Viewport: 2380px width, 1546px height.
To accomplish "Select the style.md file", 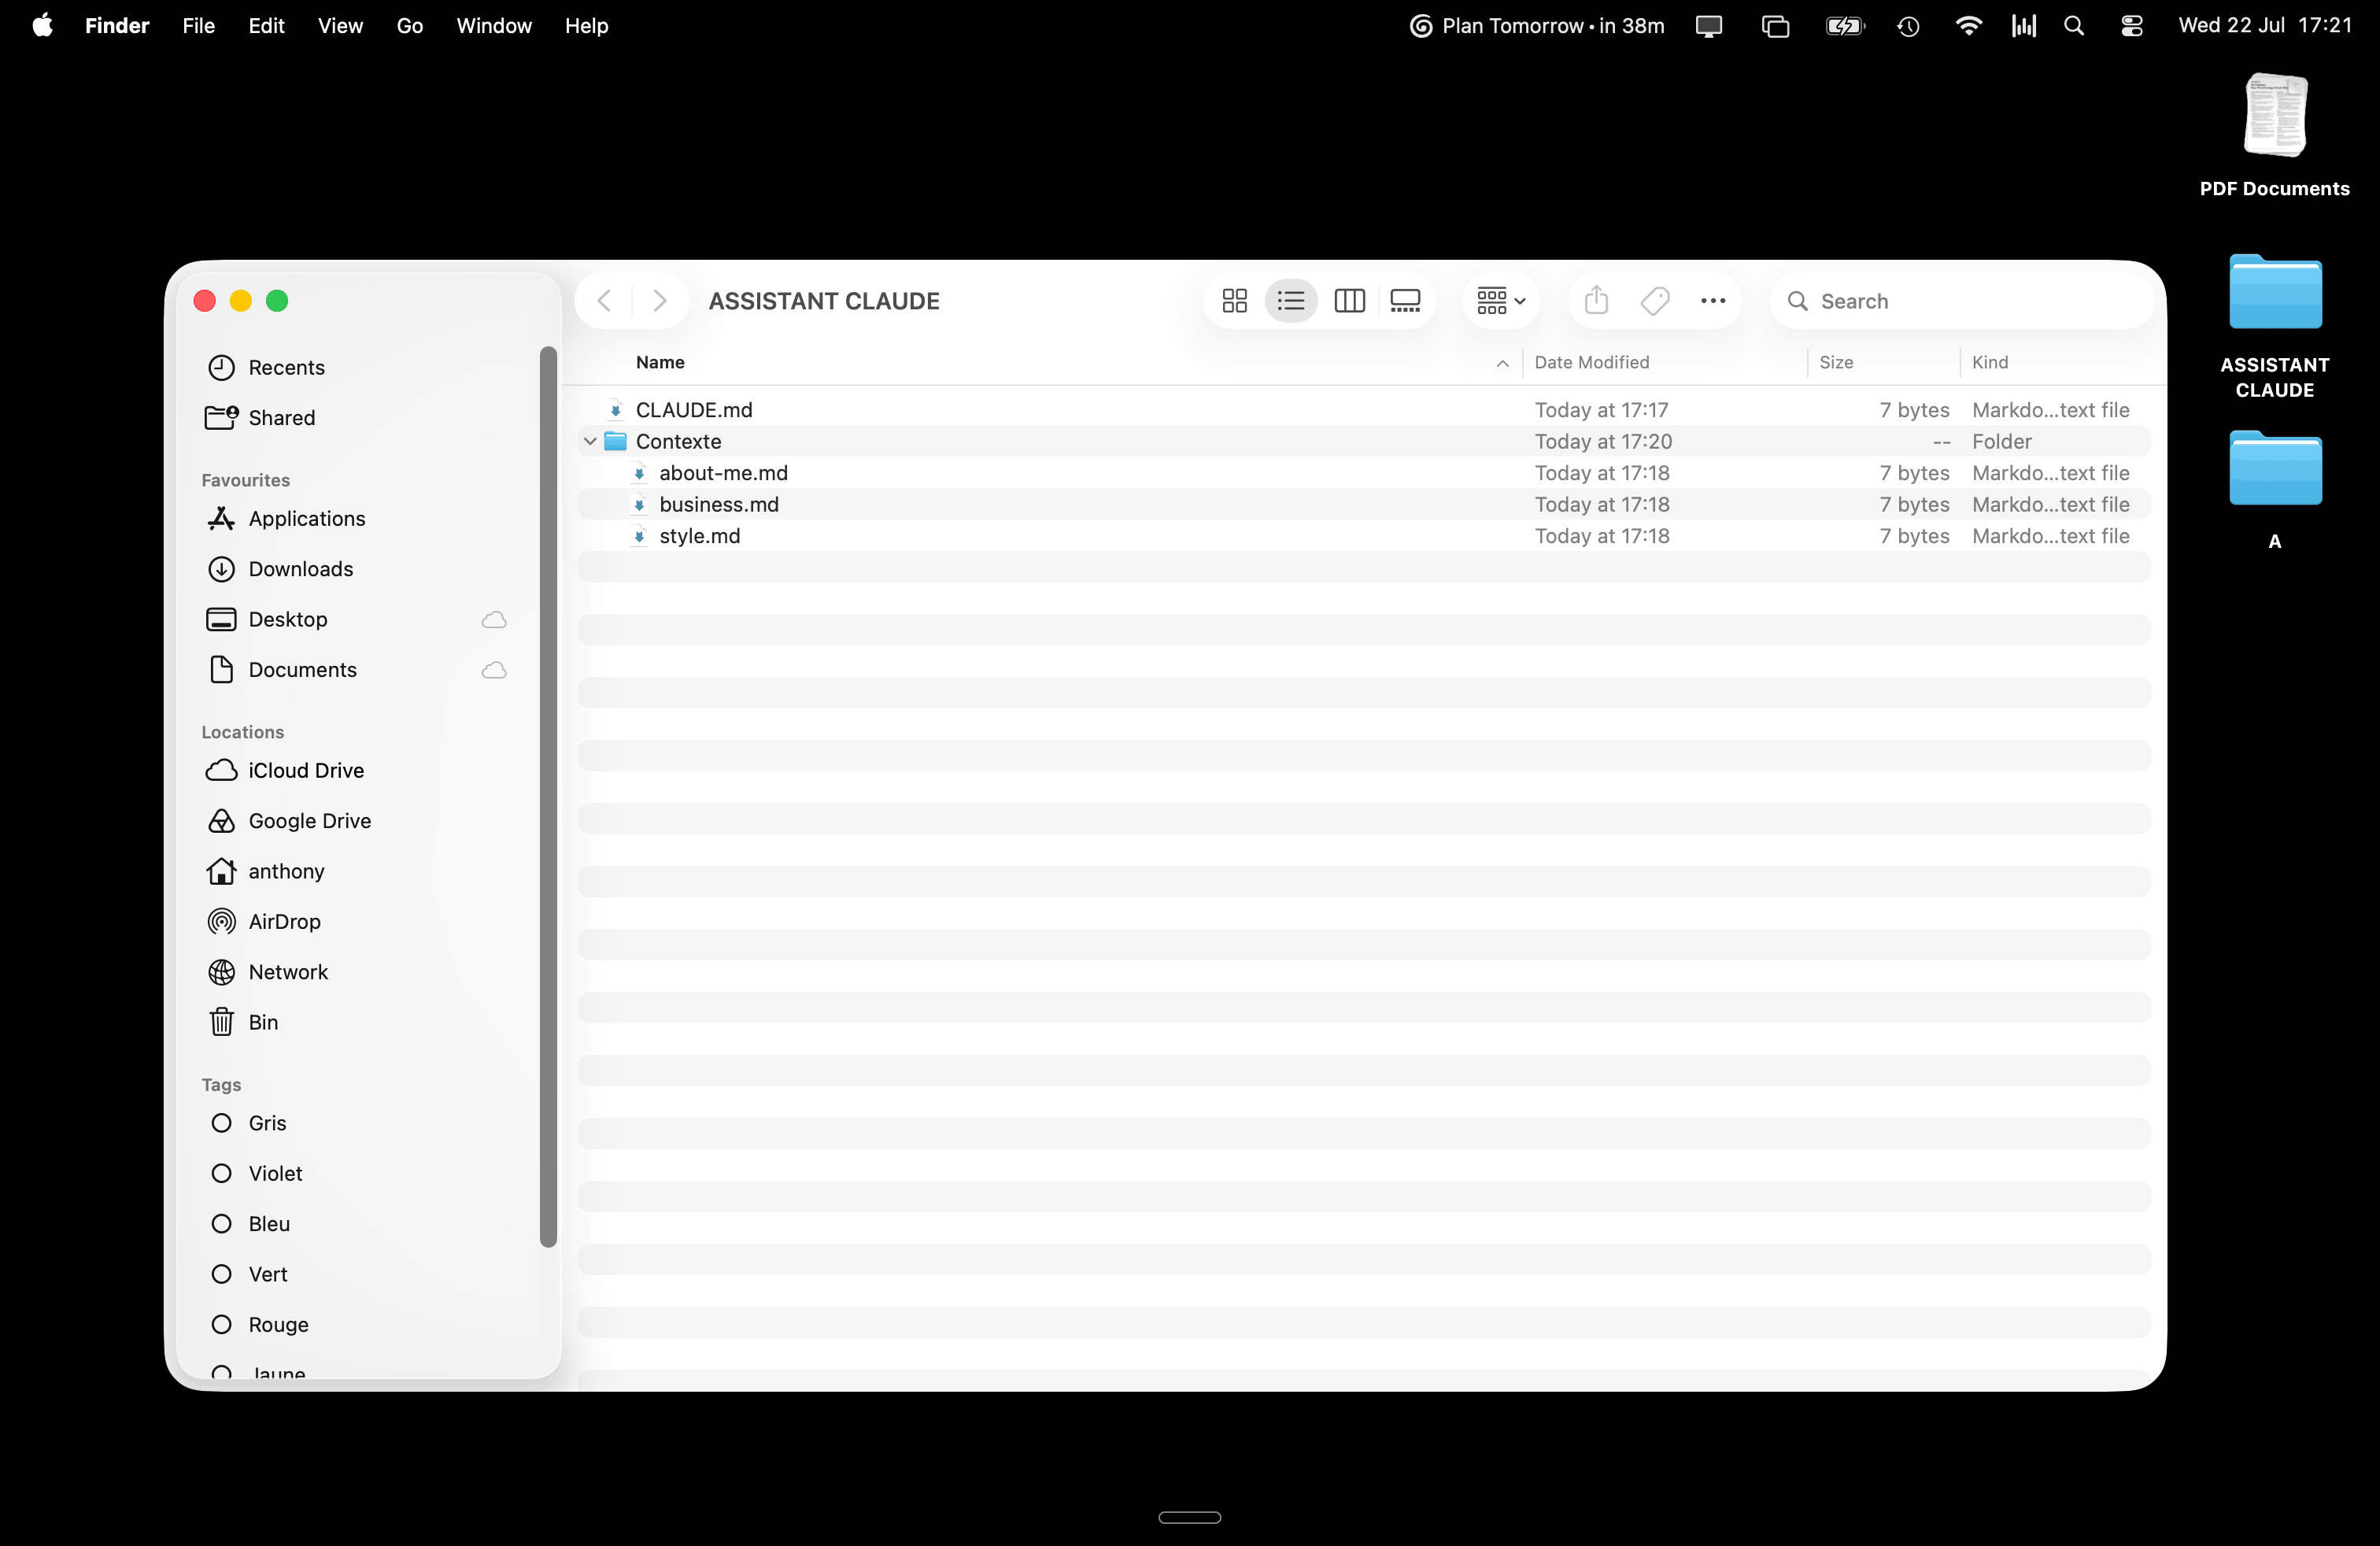I will (x=1364, y=536).
